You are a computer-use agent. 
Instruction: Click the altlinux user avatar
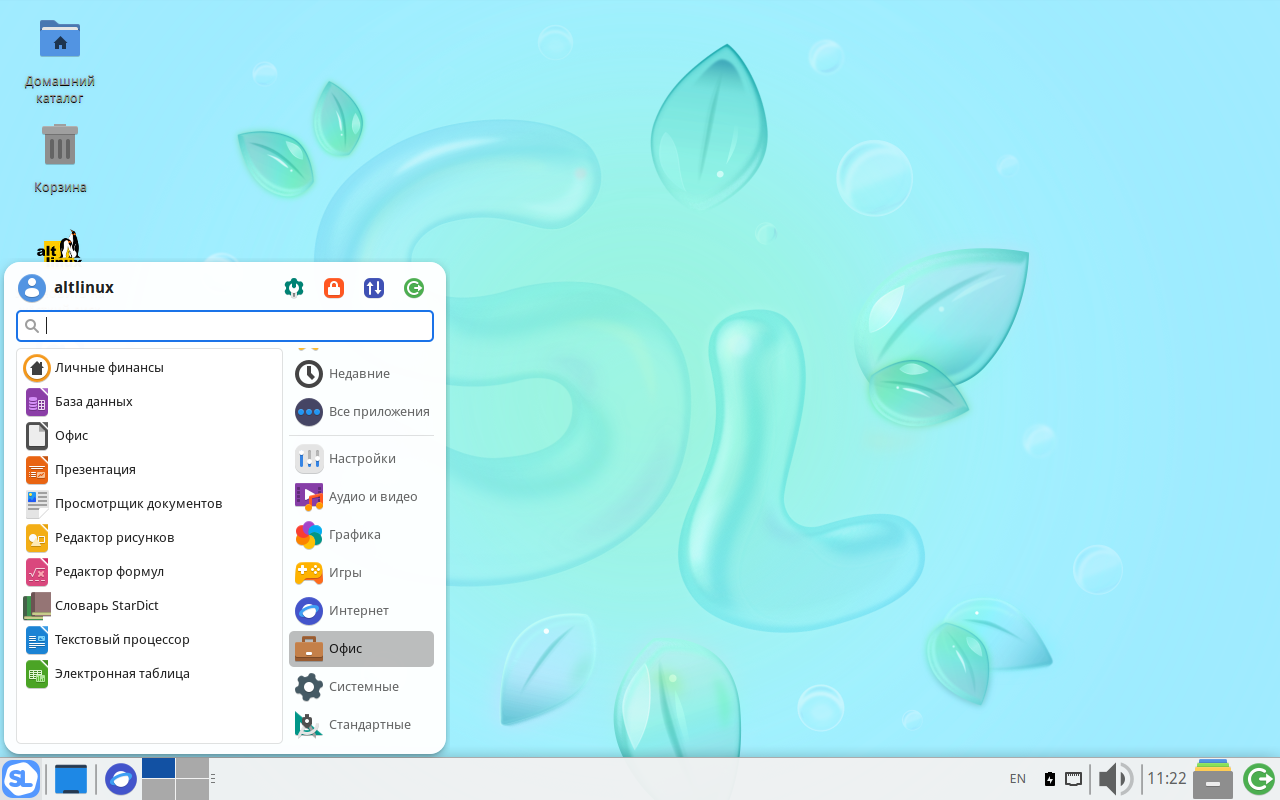pyautogui.click(x=32, y=287)
